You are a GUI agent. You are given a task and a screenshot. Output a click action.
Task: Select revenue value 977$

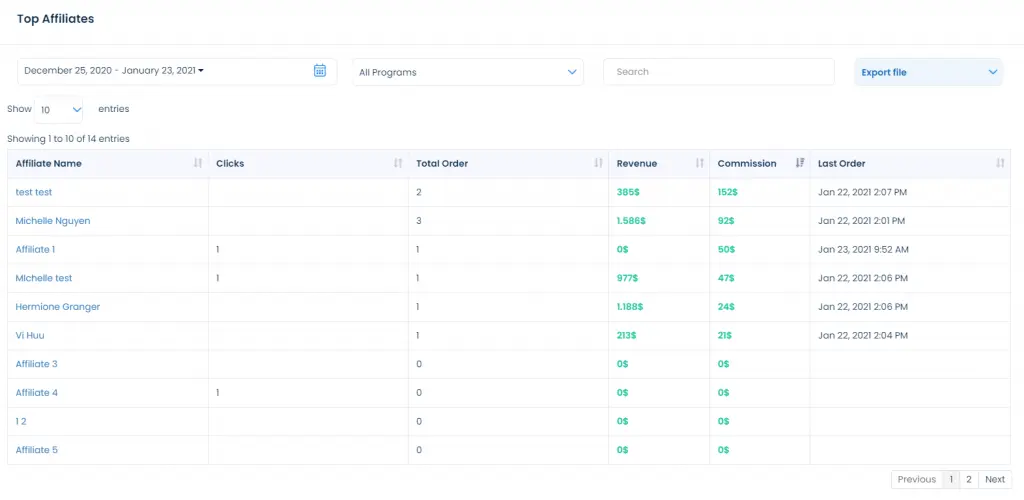[627, 278]
